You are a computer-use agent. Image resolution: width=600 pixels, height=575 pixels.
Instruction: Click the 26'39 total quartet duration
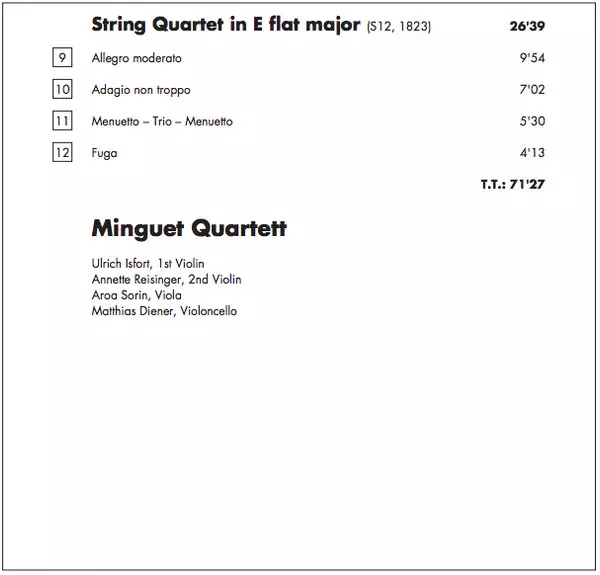(527, 27)
